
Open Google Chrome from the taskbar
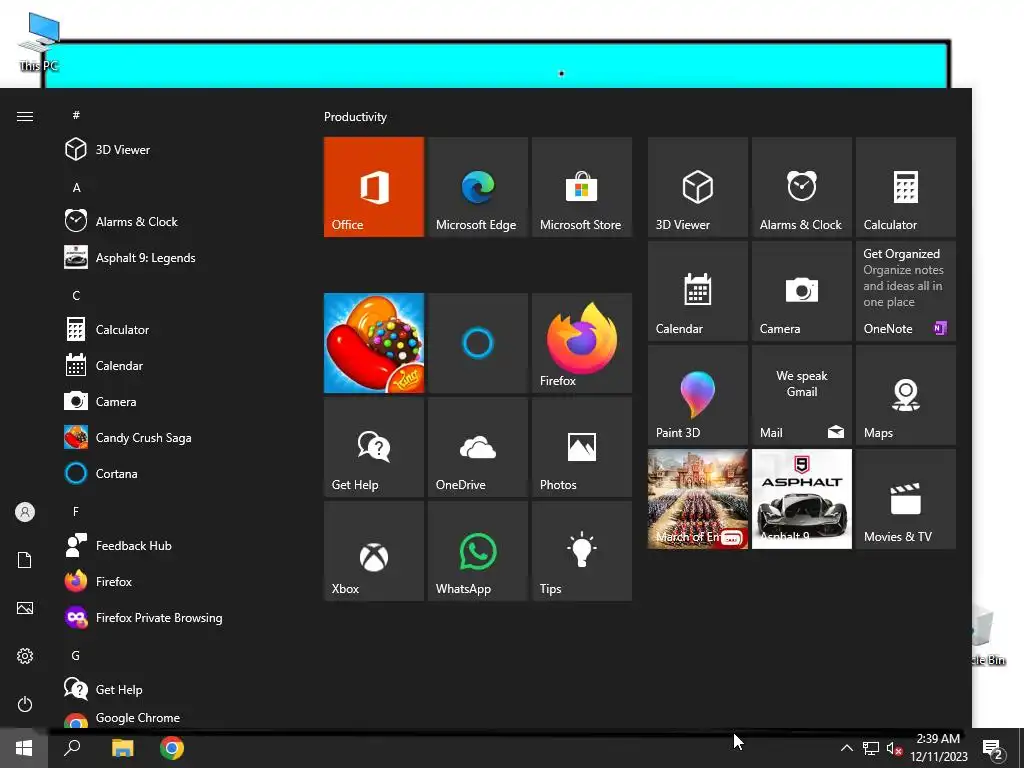pyautogui.click(x=172, y=748)
